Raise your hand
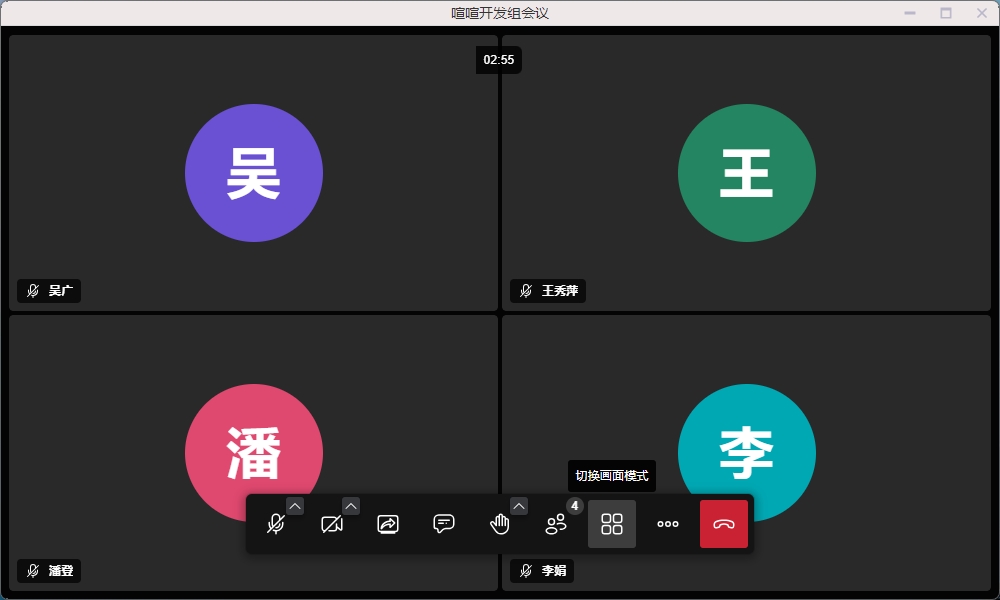This screenshot has width=1000, height=600. pyautogui.click(x=500, y=524)
